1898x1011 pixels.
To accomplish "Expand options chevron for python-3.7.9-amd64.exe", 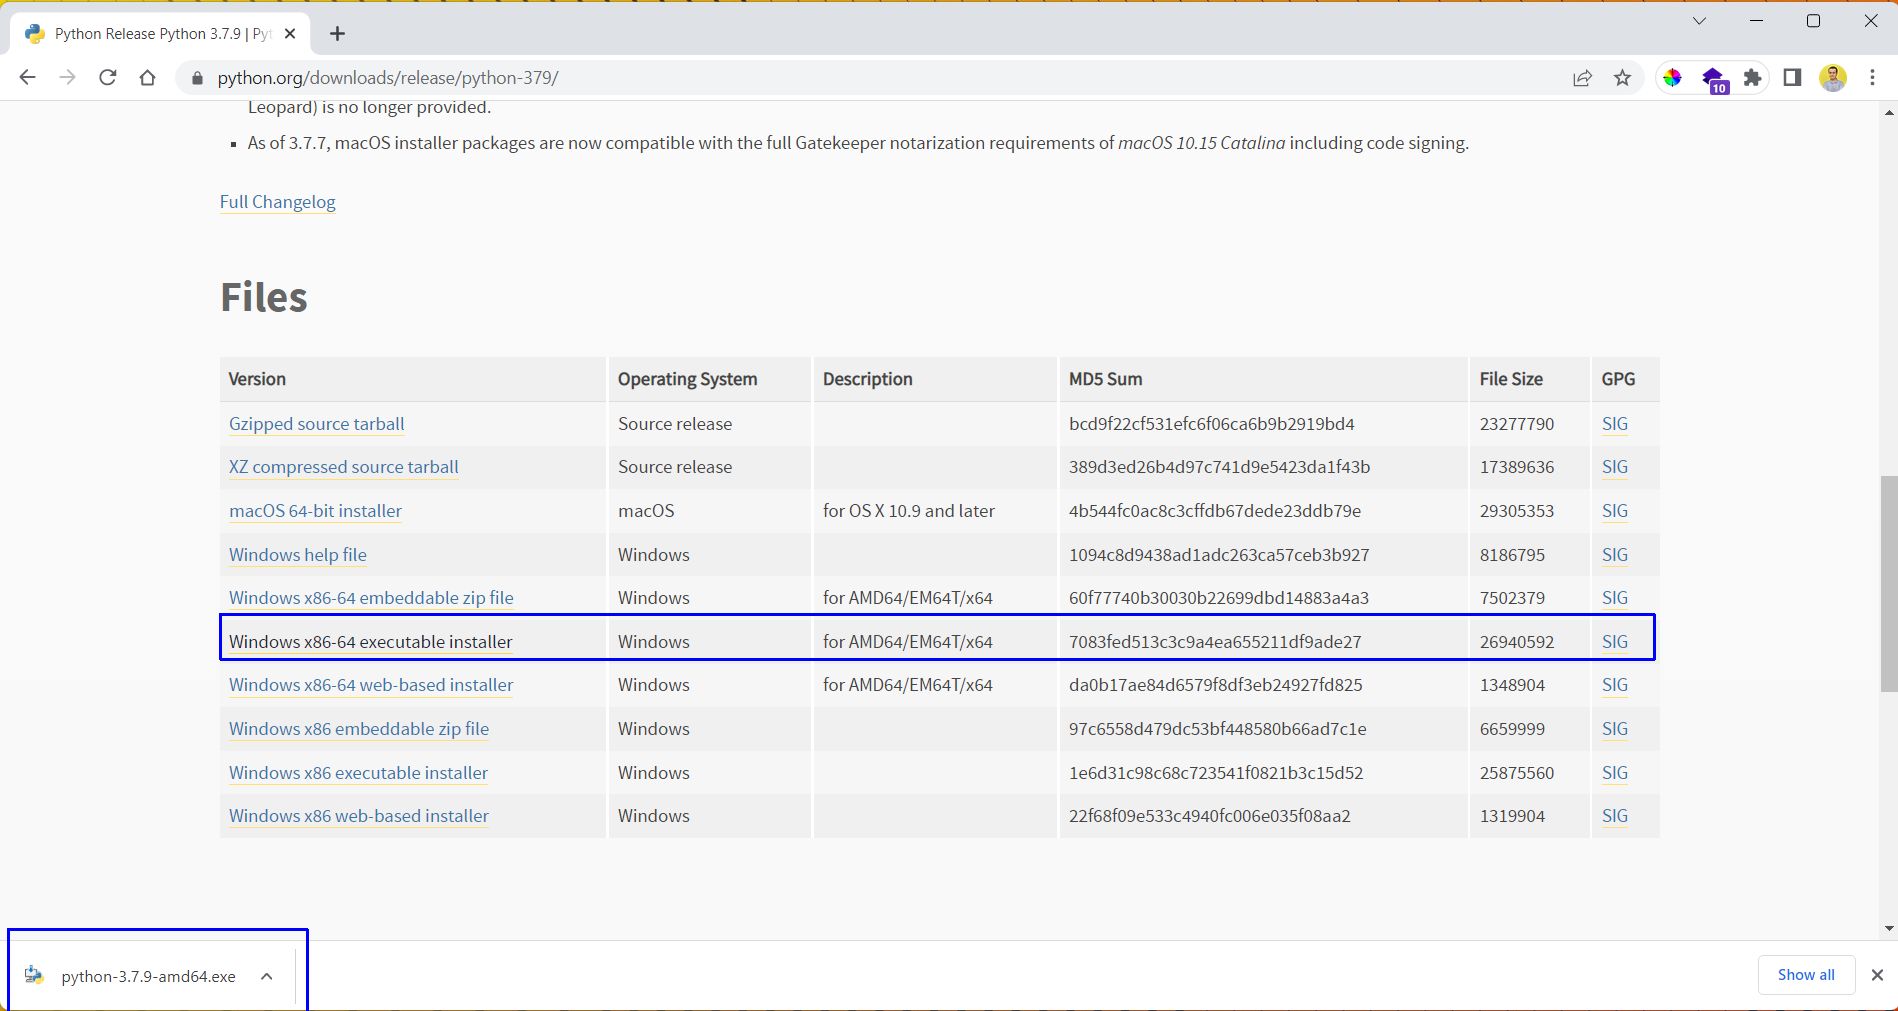I will [267, 976].
